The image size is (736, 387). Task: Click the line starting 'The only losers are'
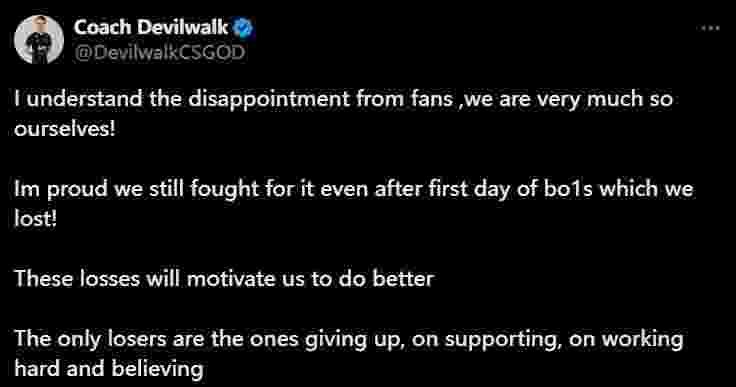348,339
